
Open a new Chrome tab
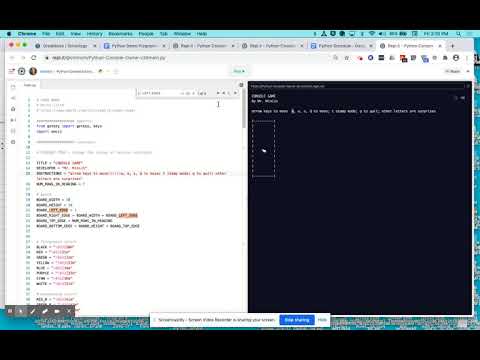pyautogui.click(x=453, y=46)
